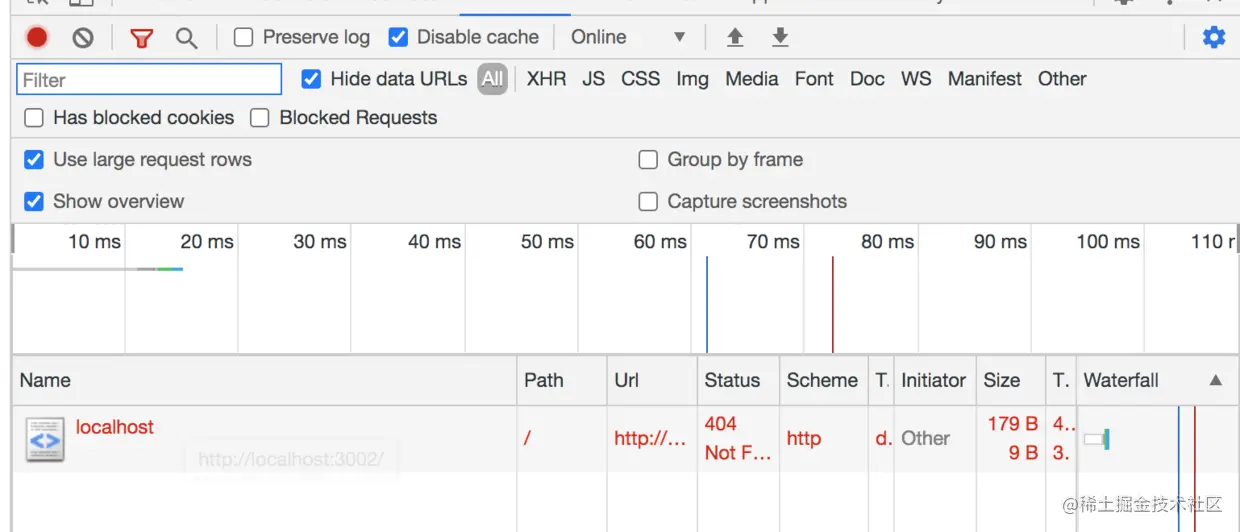Check Blocked Requests
1240x532 pixels.
click(260, 118)
